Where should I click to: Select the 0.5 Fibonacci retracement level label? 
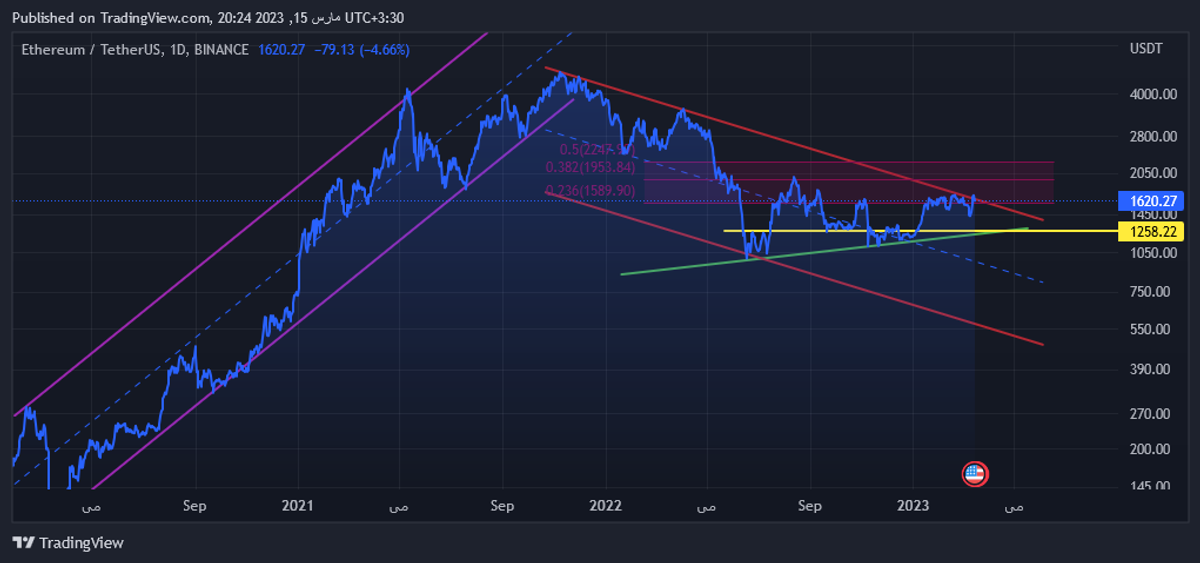(597, 149)
